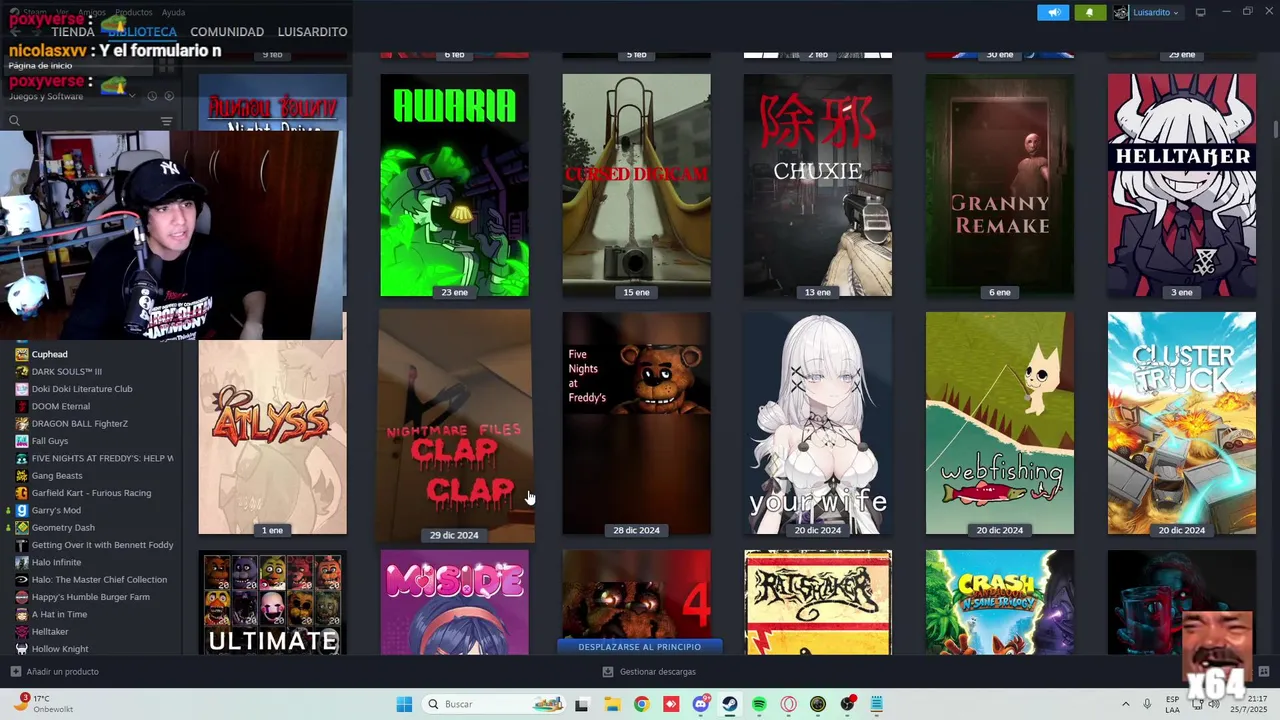Open the Opera browser taskbar icon
Viewport: 1280px width, 720px height.
(x=789, y=704)
